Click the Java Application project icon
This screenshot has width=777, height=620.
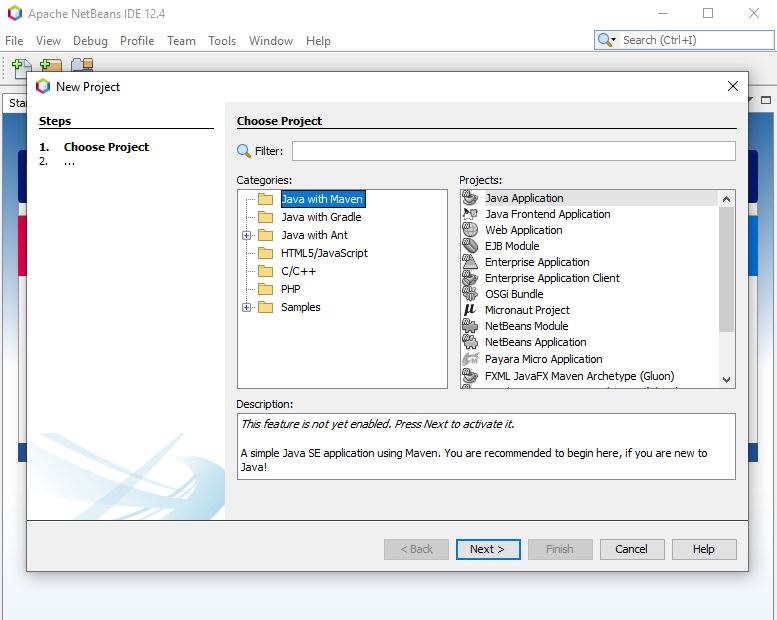click(x=470, y=198)
